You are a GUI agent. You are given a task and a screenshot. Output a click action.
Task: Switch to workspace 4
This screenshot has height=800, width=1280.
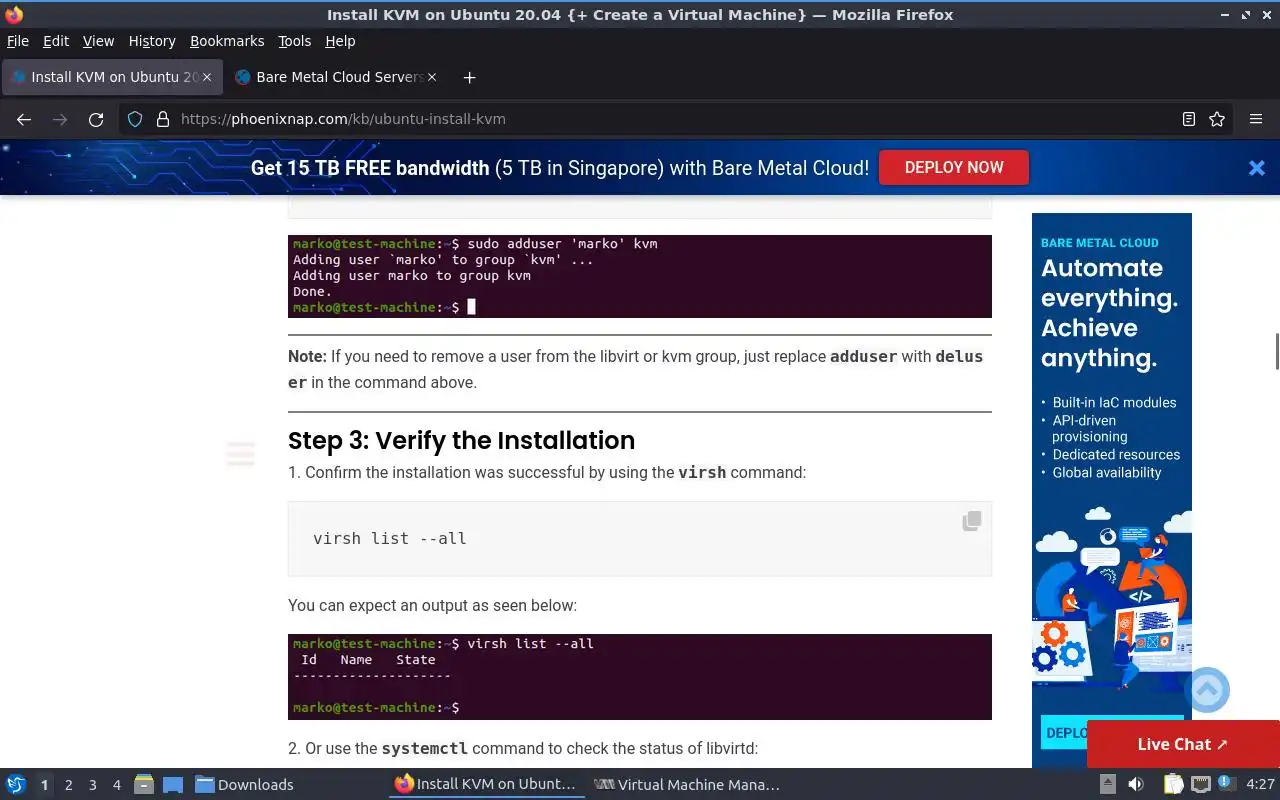pos(116,784)
